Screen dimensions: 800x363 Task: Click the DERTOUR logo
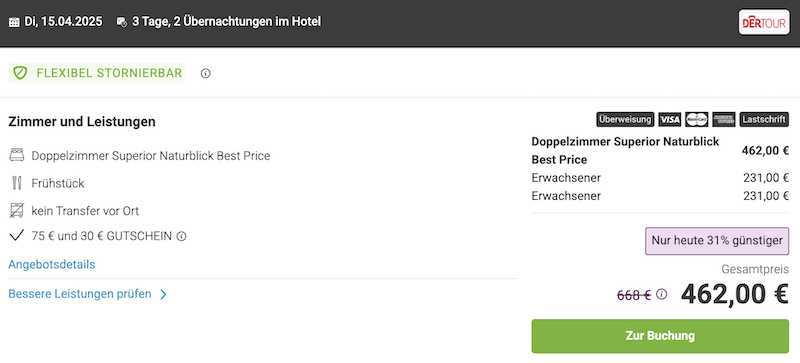point(764,22)
